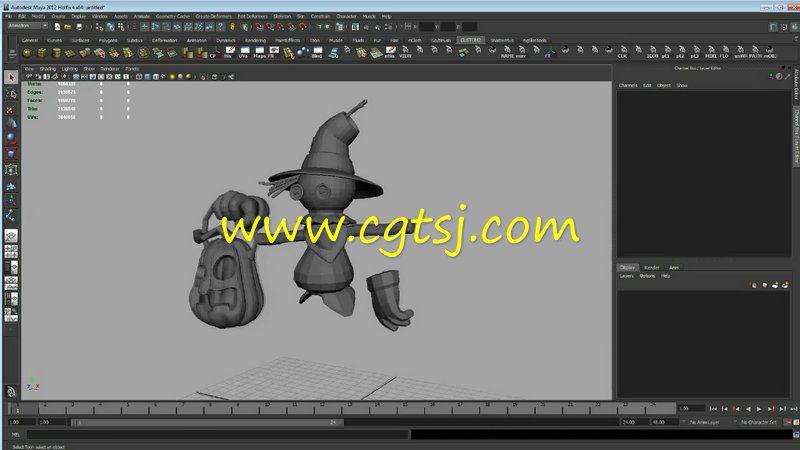Image resolution: width=800 pixels, height=450 pixels.
Task: Open the render view clapperboard icon
Action: tap(355, 27)
